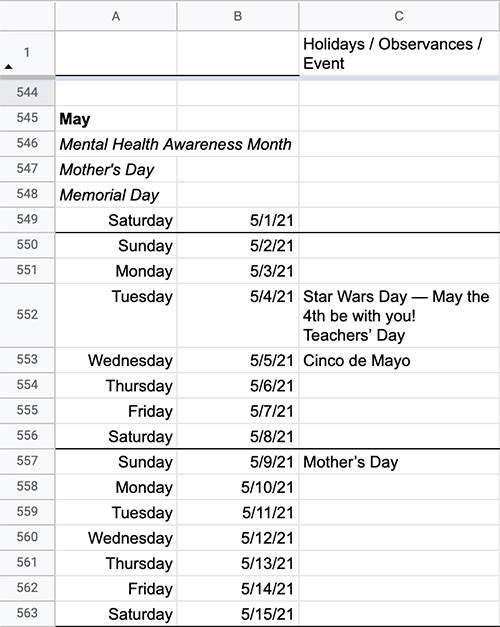Click the Holidays / Observances / Event header cell
Viewport: 500px width, 627px height.
(399, 53)
